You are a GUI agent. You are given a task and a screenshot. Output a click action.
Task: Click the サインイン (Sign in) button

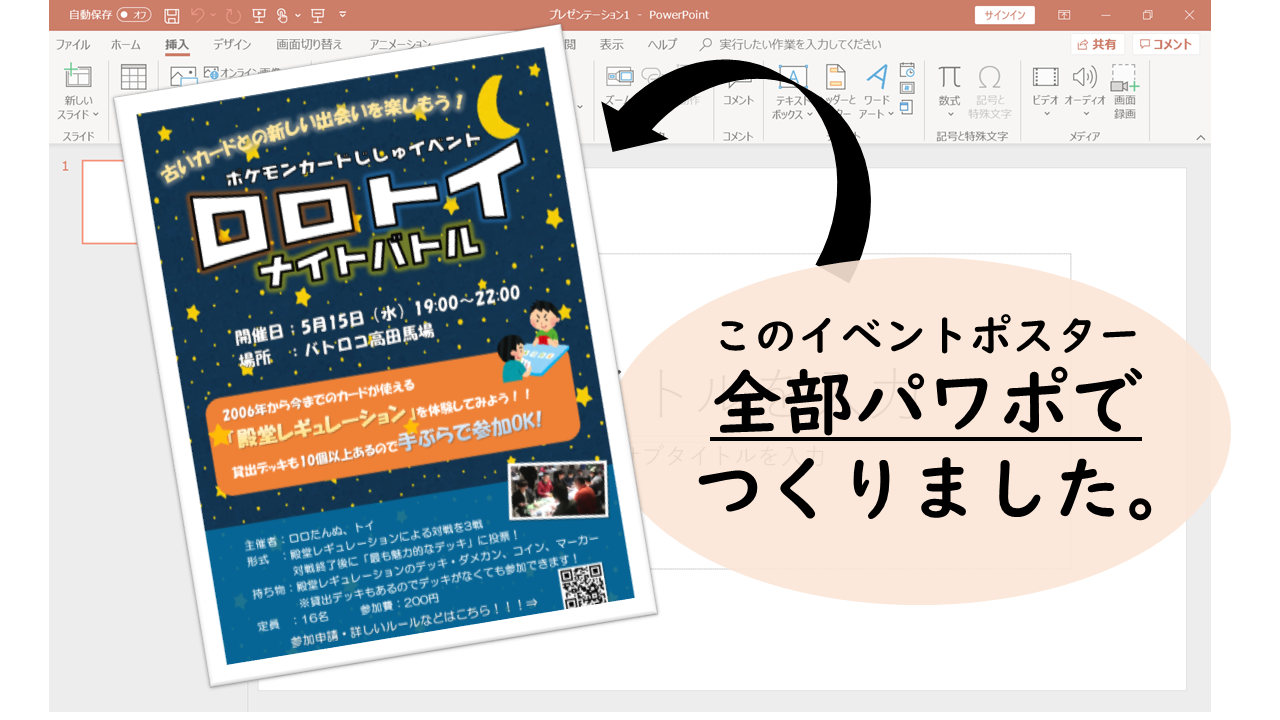[x=1003, y=15]
